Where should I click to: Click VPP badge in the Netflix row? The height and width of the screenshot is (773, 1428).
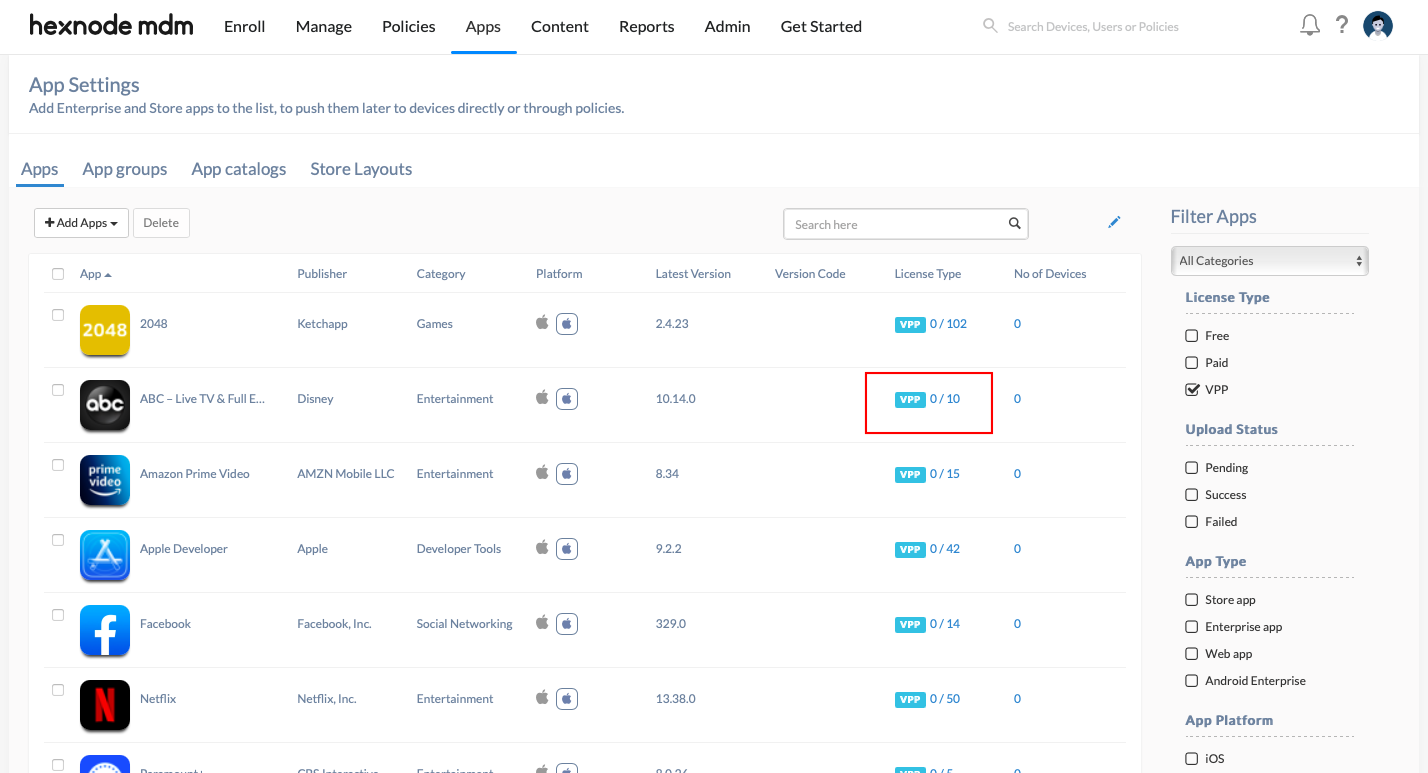(x=910, y=699)
